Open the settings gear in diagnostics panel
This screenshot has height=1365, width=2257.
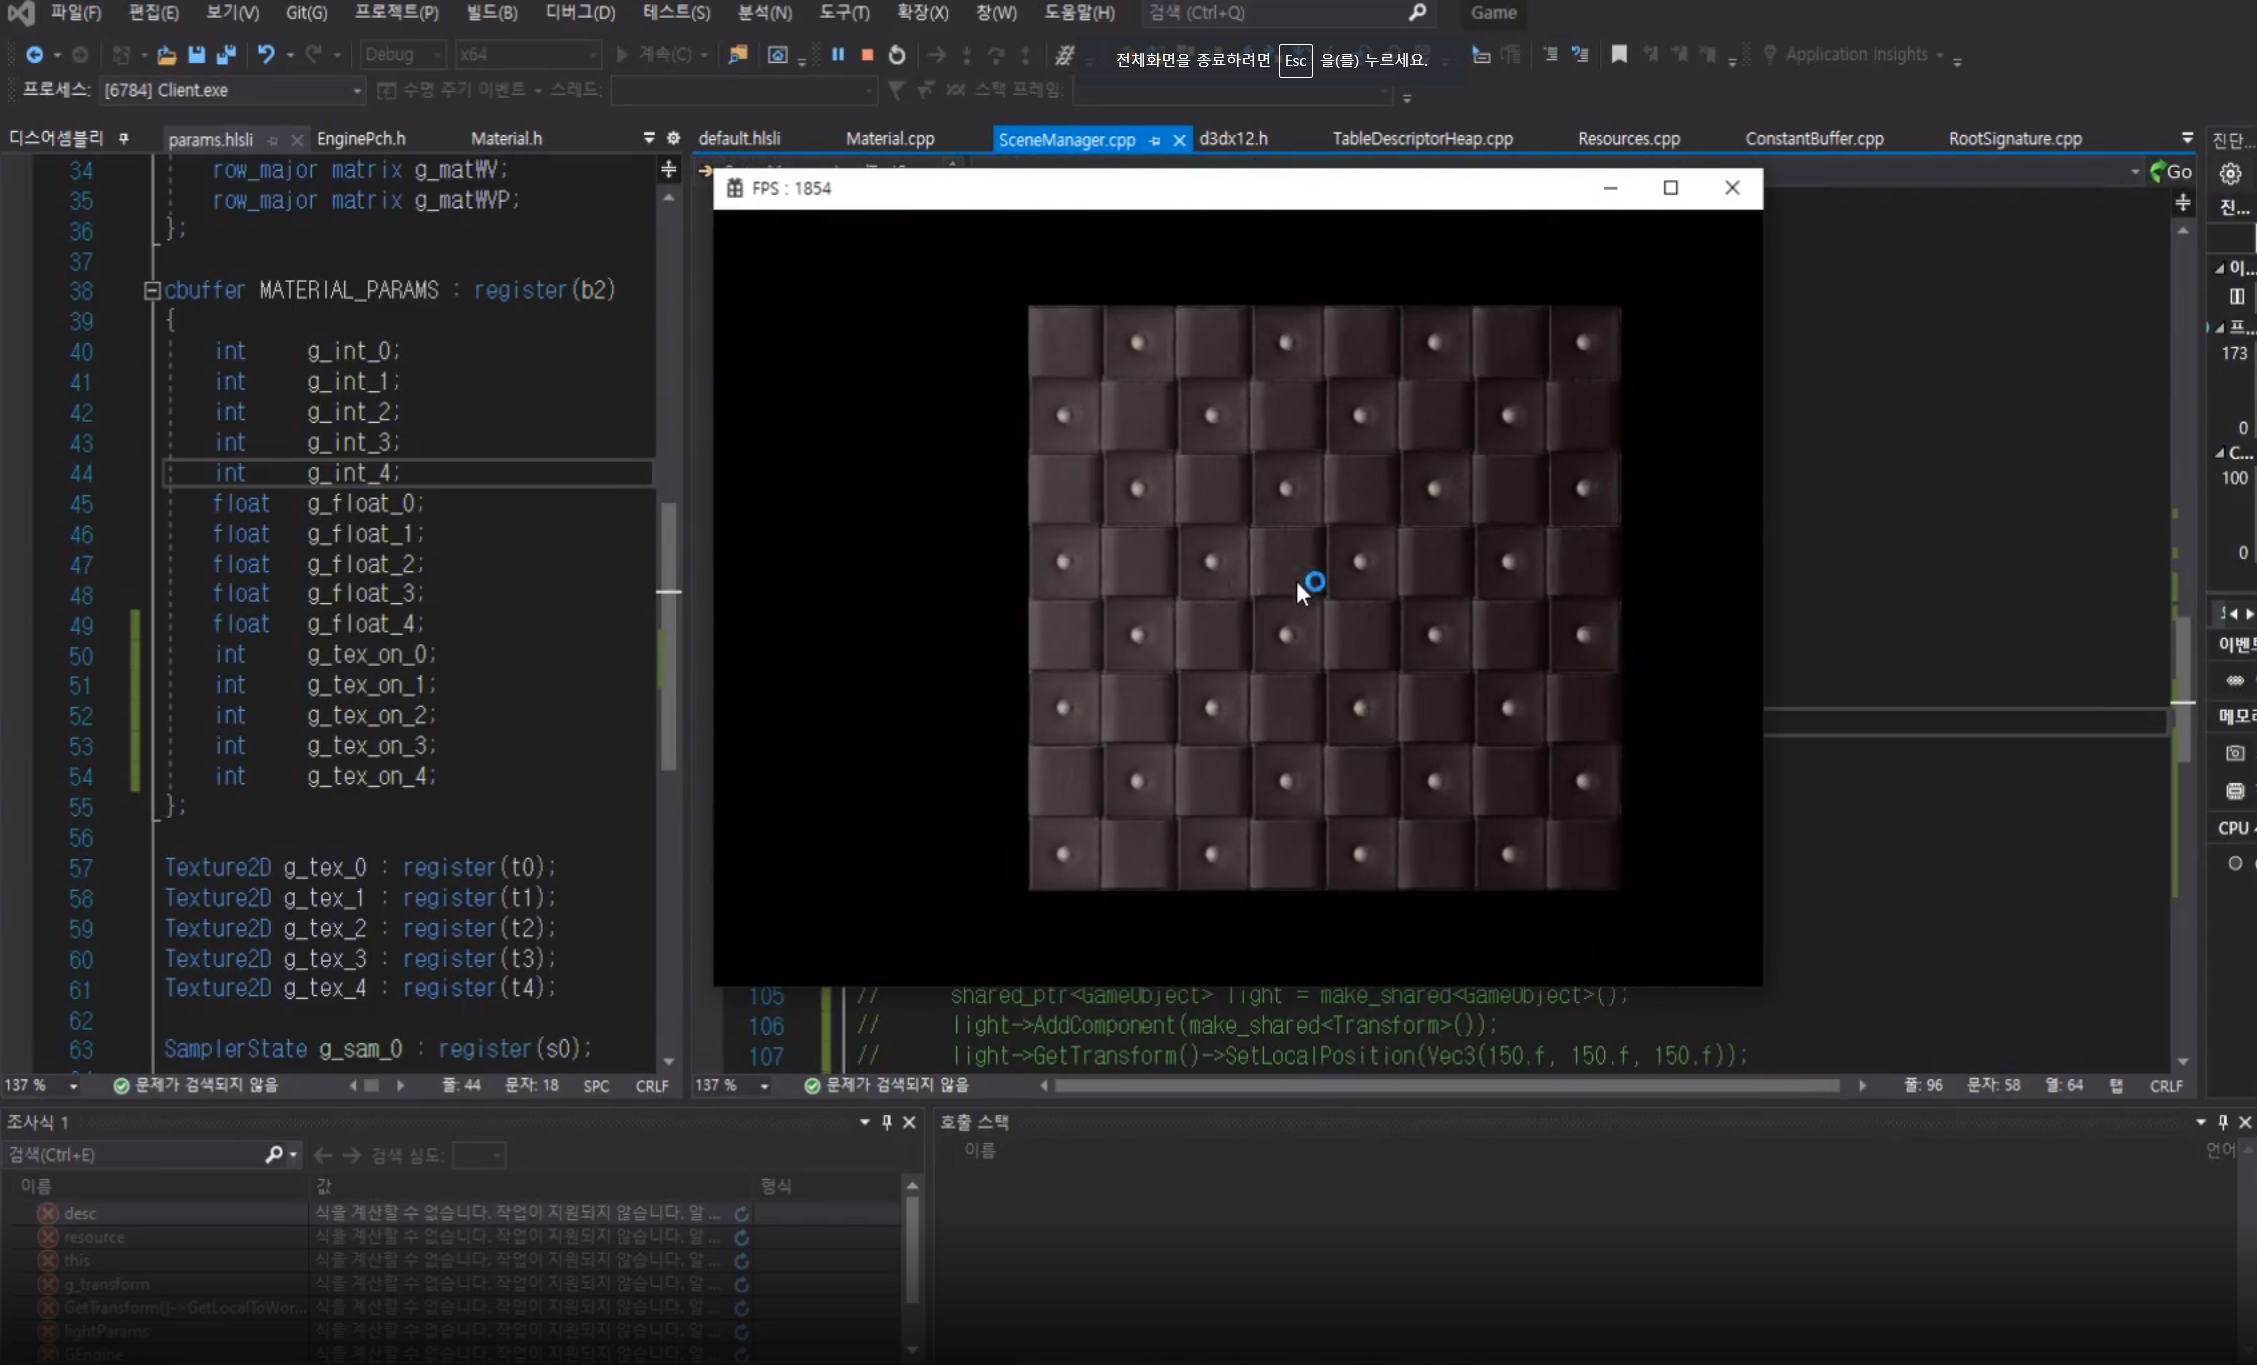(2230, 174)
